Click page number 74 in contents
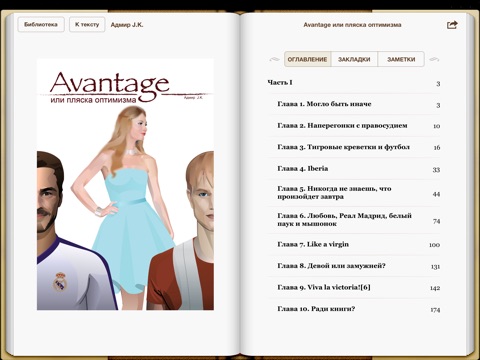Image resolution: width=480 pixels, height=360 pixels. click(x=437, y=221)
